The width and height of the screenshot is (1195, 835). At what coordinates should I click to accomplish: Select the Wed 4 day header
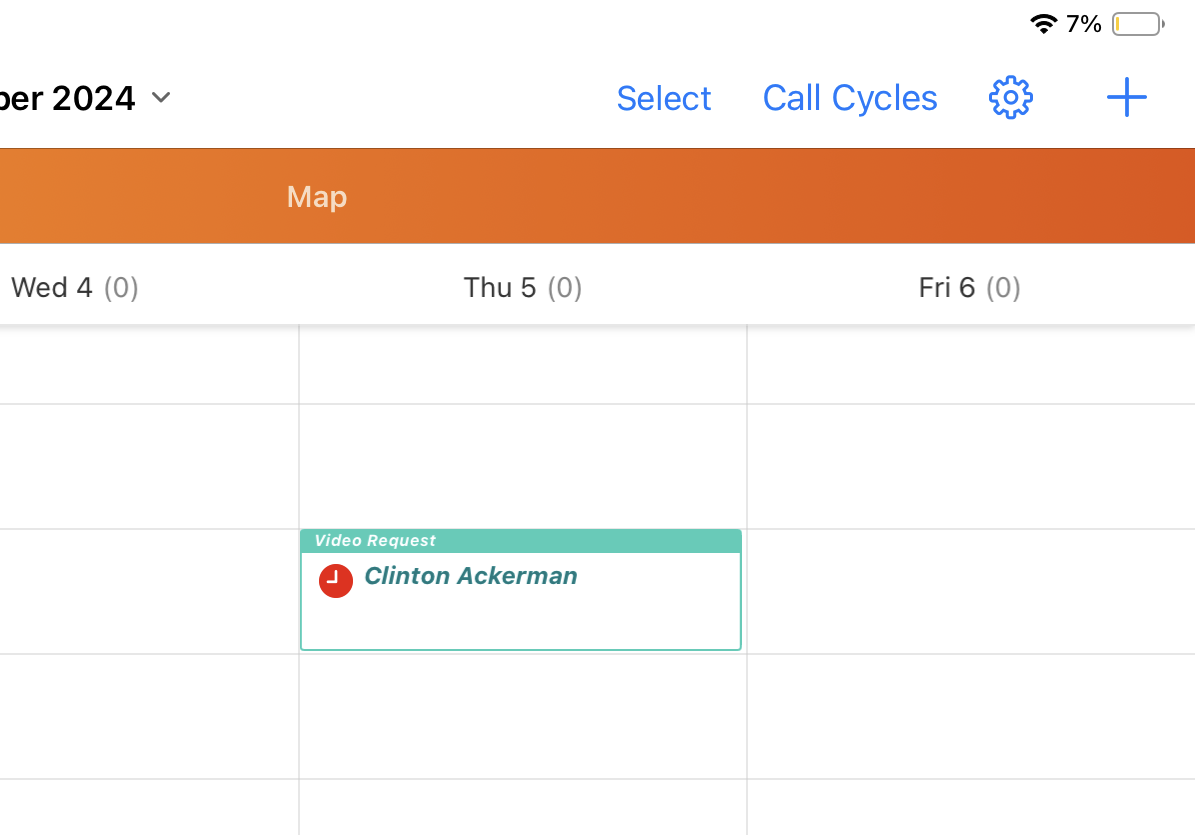(x=75, y=288)
